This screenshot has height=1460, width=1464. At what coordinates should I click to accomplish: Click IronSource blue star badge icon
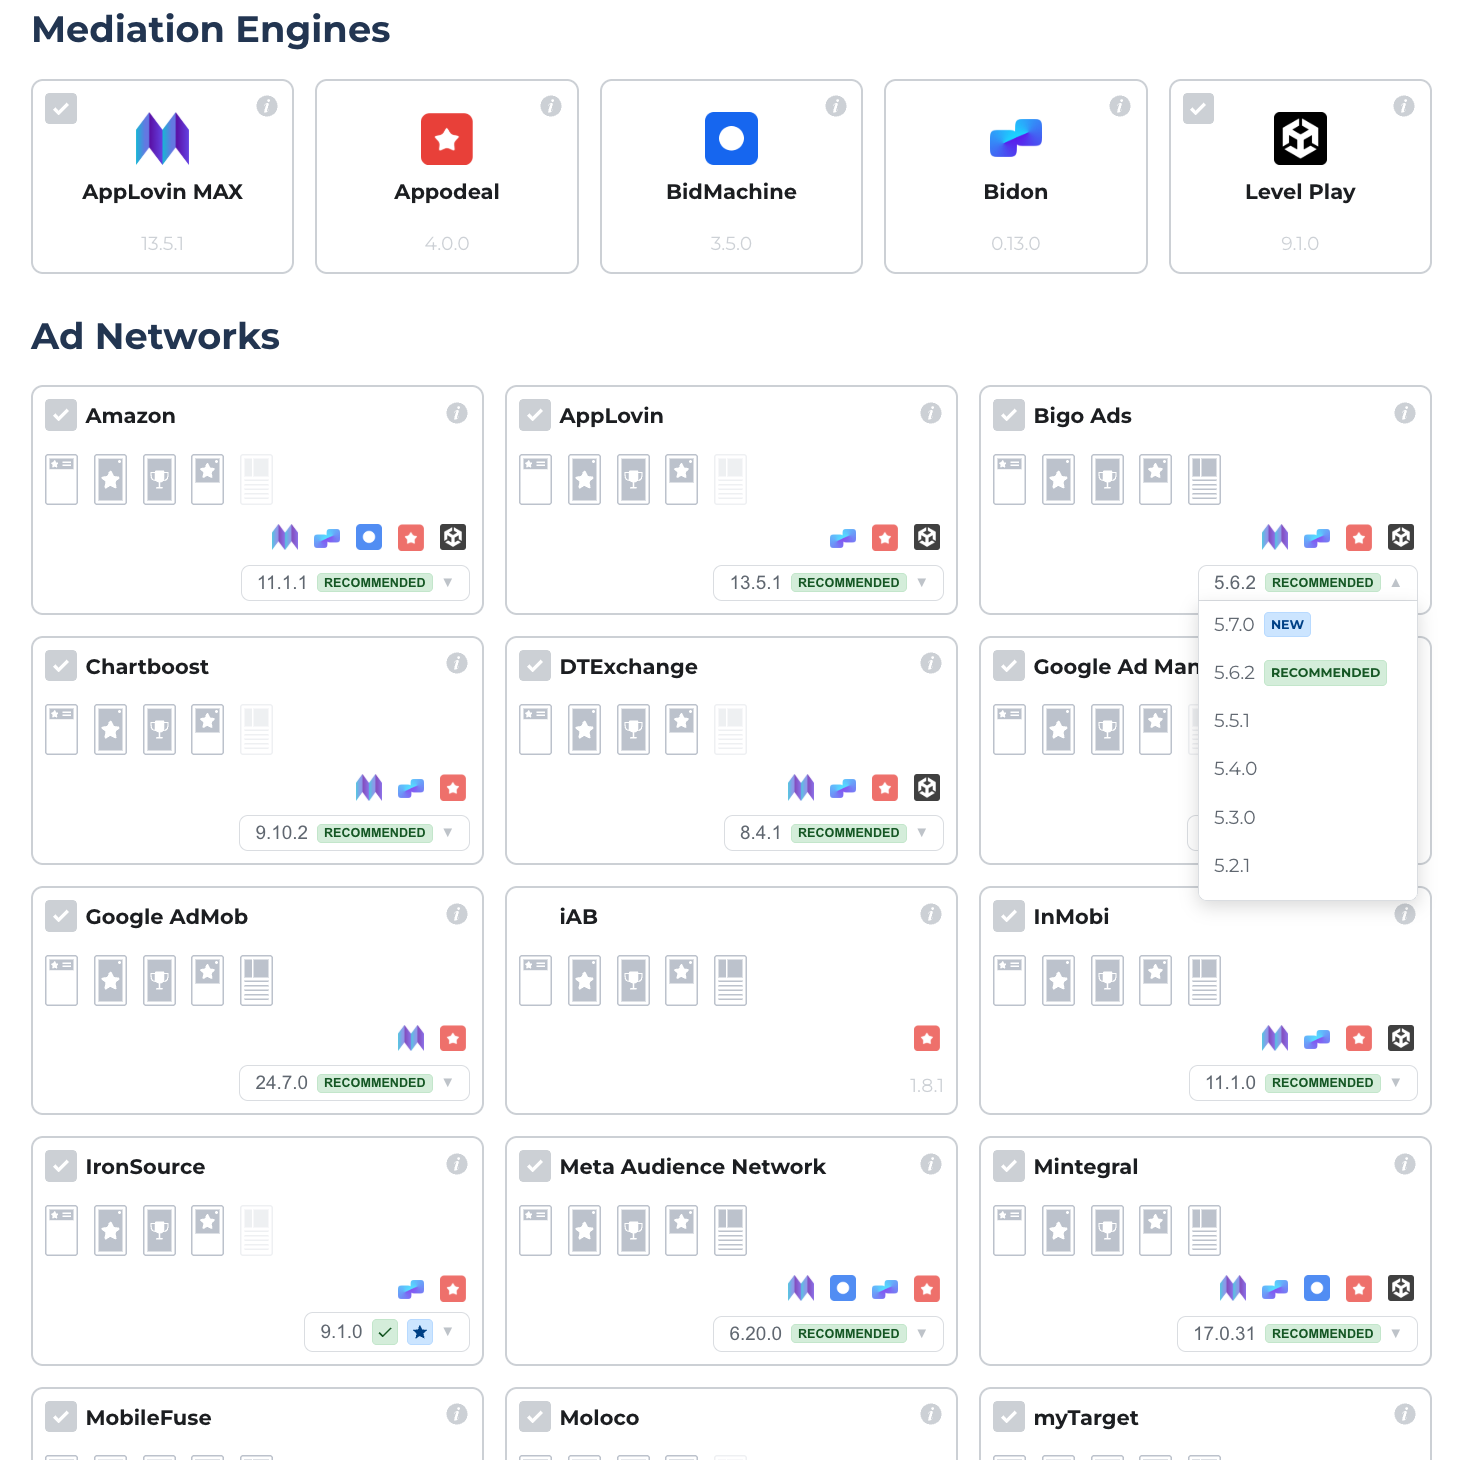click(420, 1332)
